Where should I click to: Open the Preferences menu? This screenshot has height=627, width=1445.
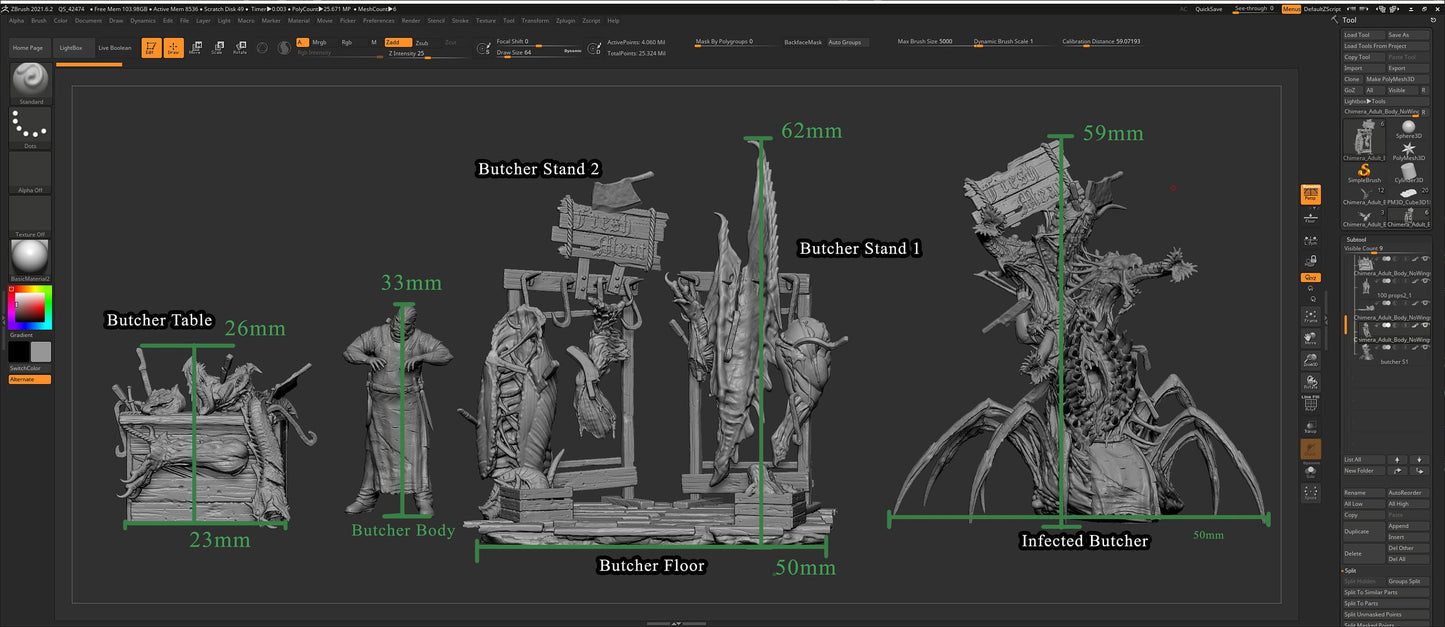tap(378, 20)
